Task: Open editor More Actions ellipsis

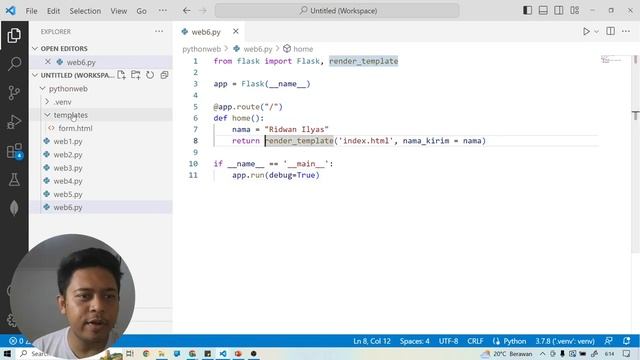Action: coord(626,31)
